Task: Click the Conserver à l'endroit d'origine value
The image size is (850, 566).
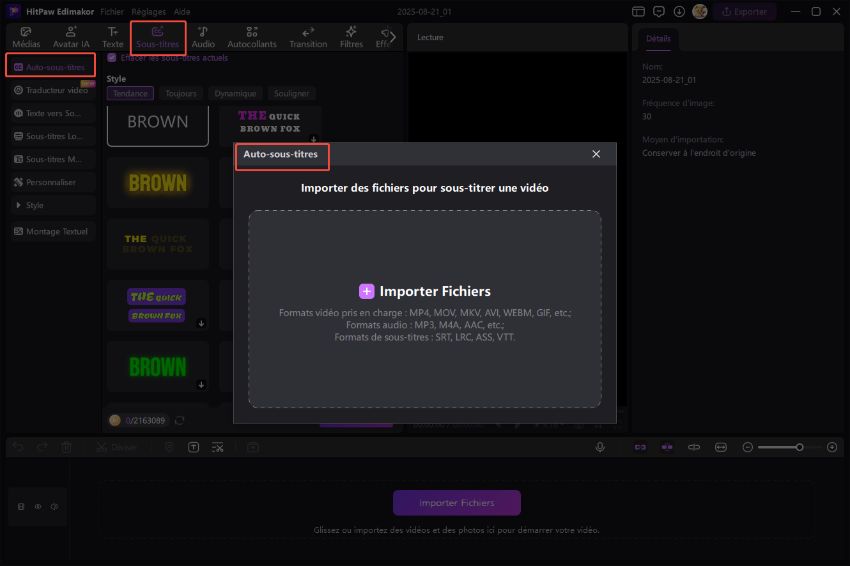Action: (x=699, y=153)
